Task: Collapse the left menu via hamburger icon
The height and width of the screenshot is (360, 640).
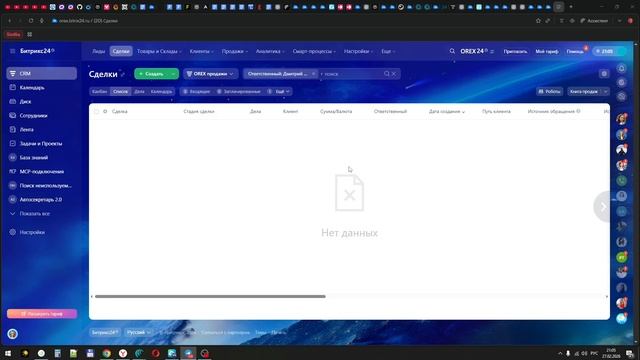Action: pos(13,51)
